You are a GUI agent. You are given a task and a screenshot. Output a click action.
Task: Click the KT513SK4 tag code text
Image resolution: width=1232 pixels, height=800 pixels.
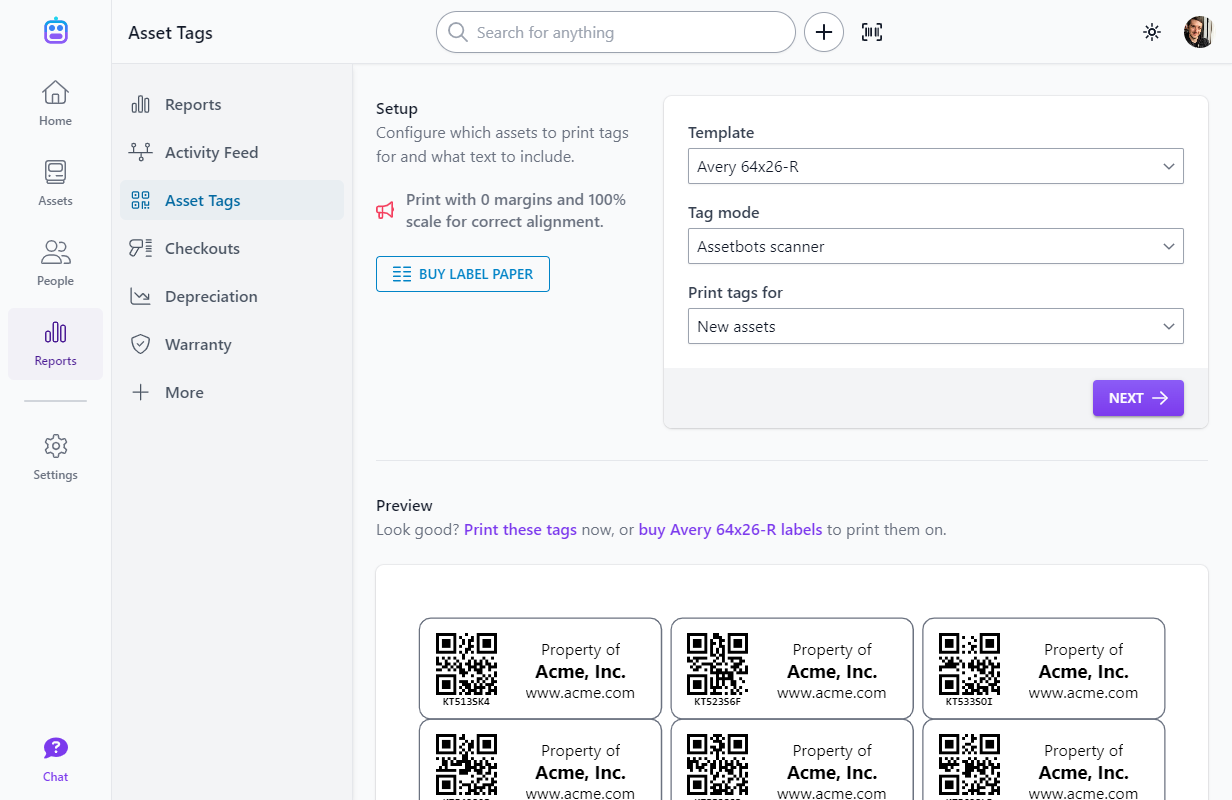[x=466, y=701]
